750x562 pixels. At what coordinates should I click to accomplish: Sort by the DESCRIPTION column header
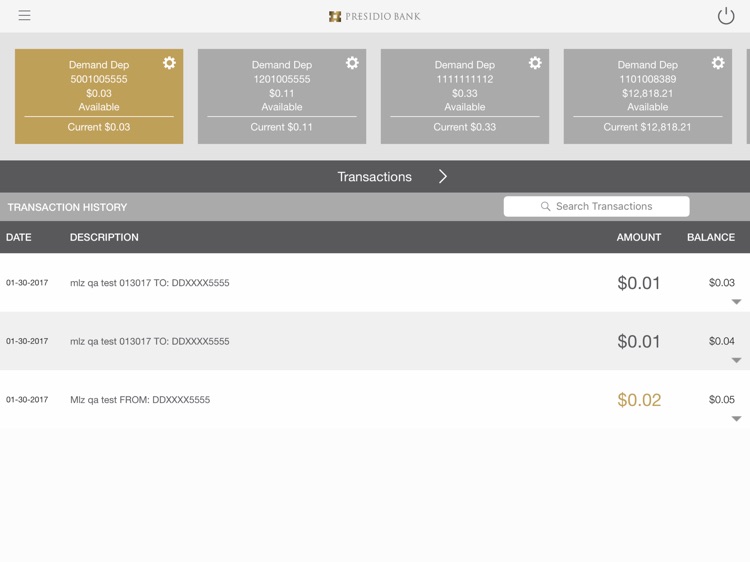tap(104, 237)
